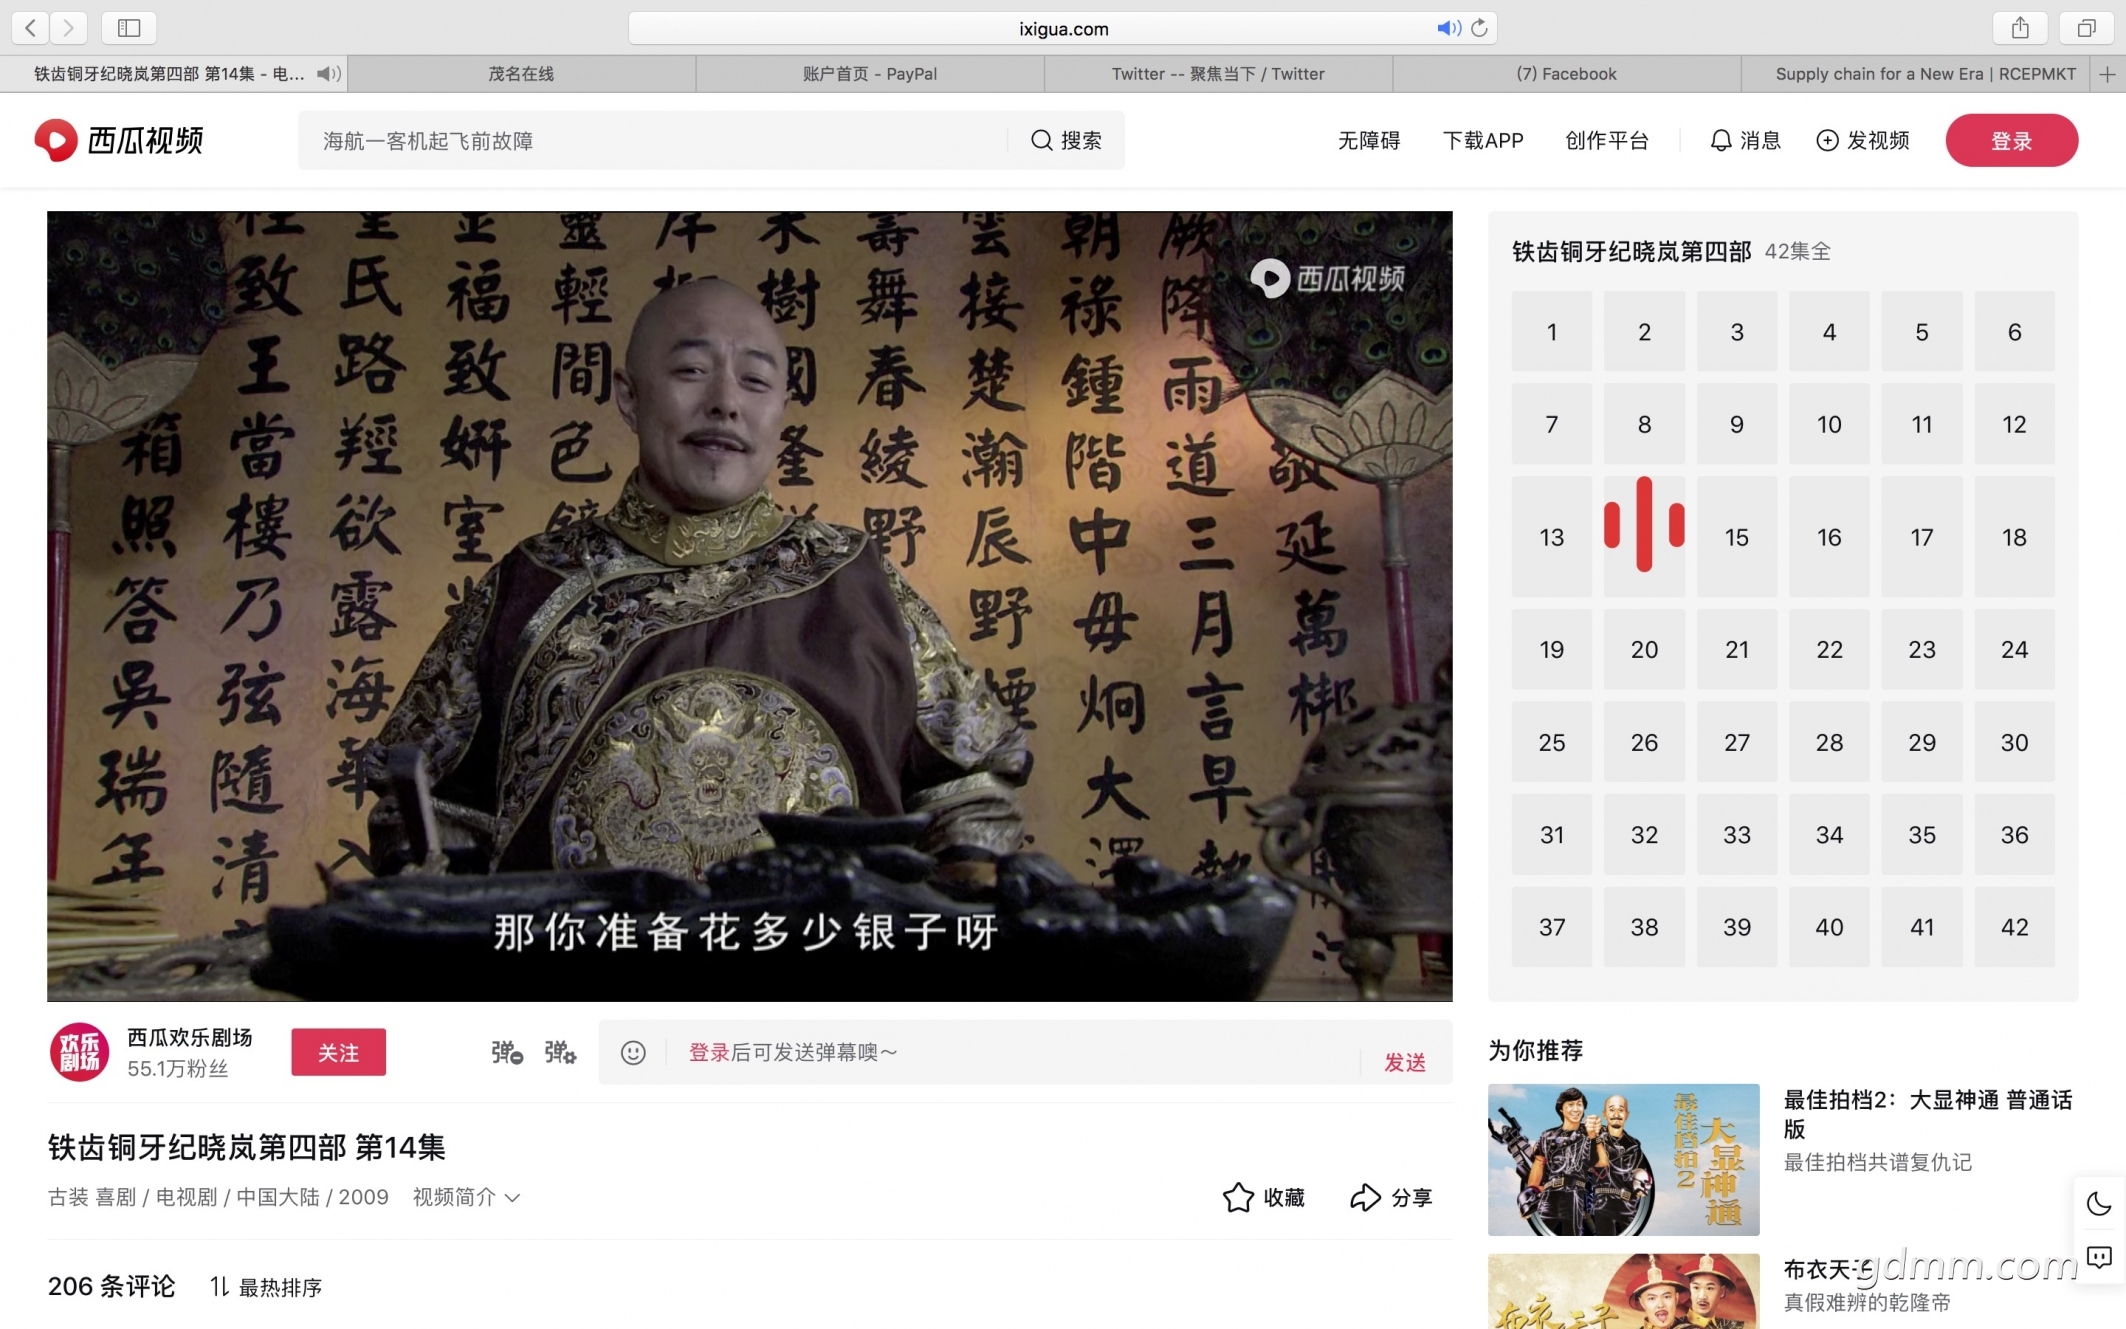This screenshot has height=1329, width=2126.
Task: Switch to the 账户首页 - PayPal tab
Action: 870,74
